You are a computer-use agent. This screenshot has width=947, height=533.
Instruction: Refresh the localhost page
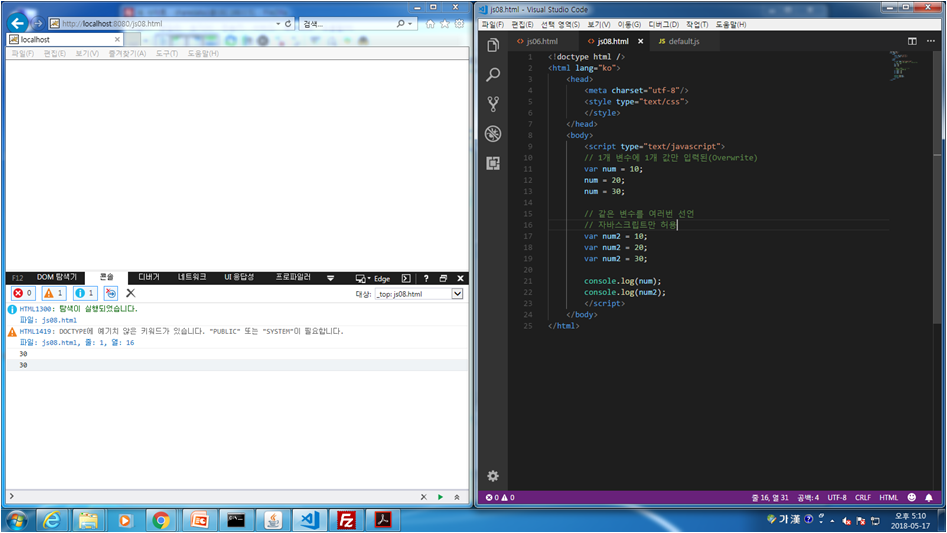pyautogui.click(x=288, y=24)
